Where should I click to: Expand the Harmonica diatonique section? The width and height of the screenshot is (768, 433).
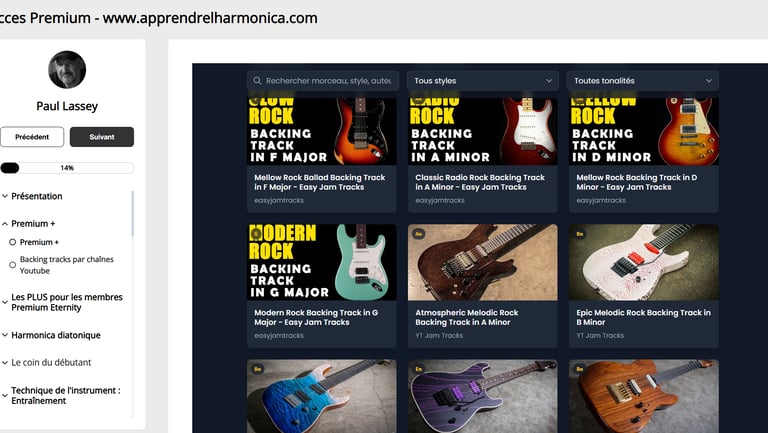51,335
